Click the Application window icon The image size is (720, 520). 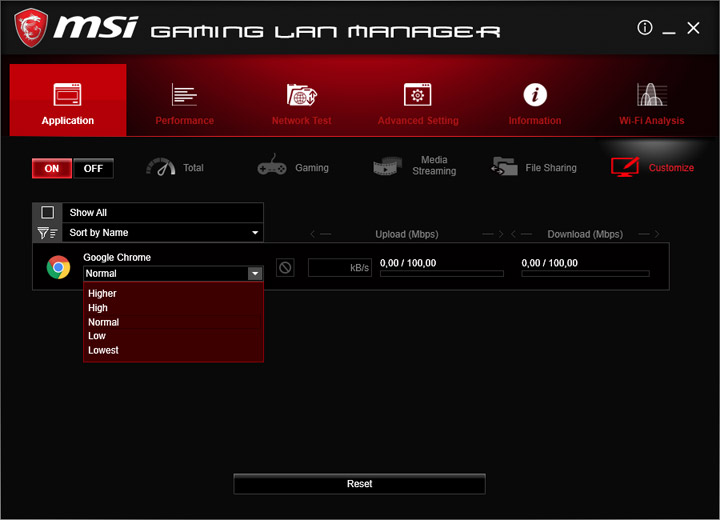(68, 95)
